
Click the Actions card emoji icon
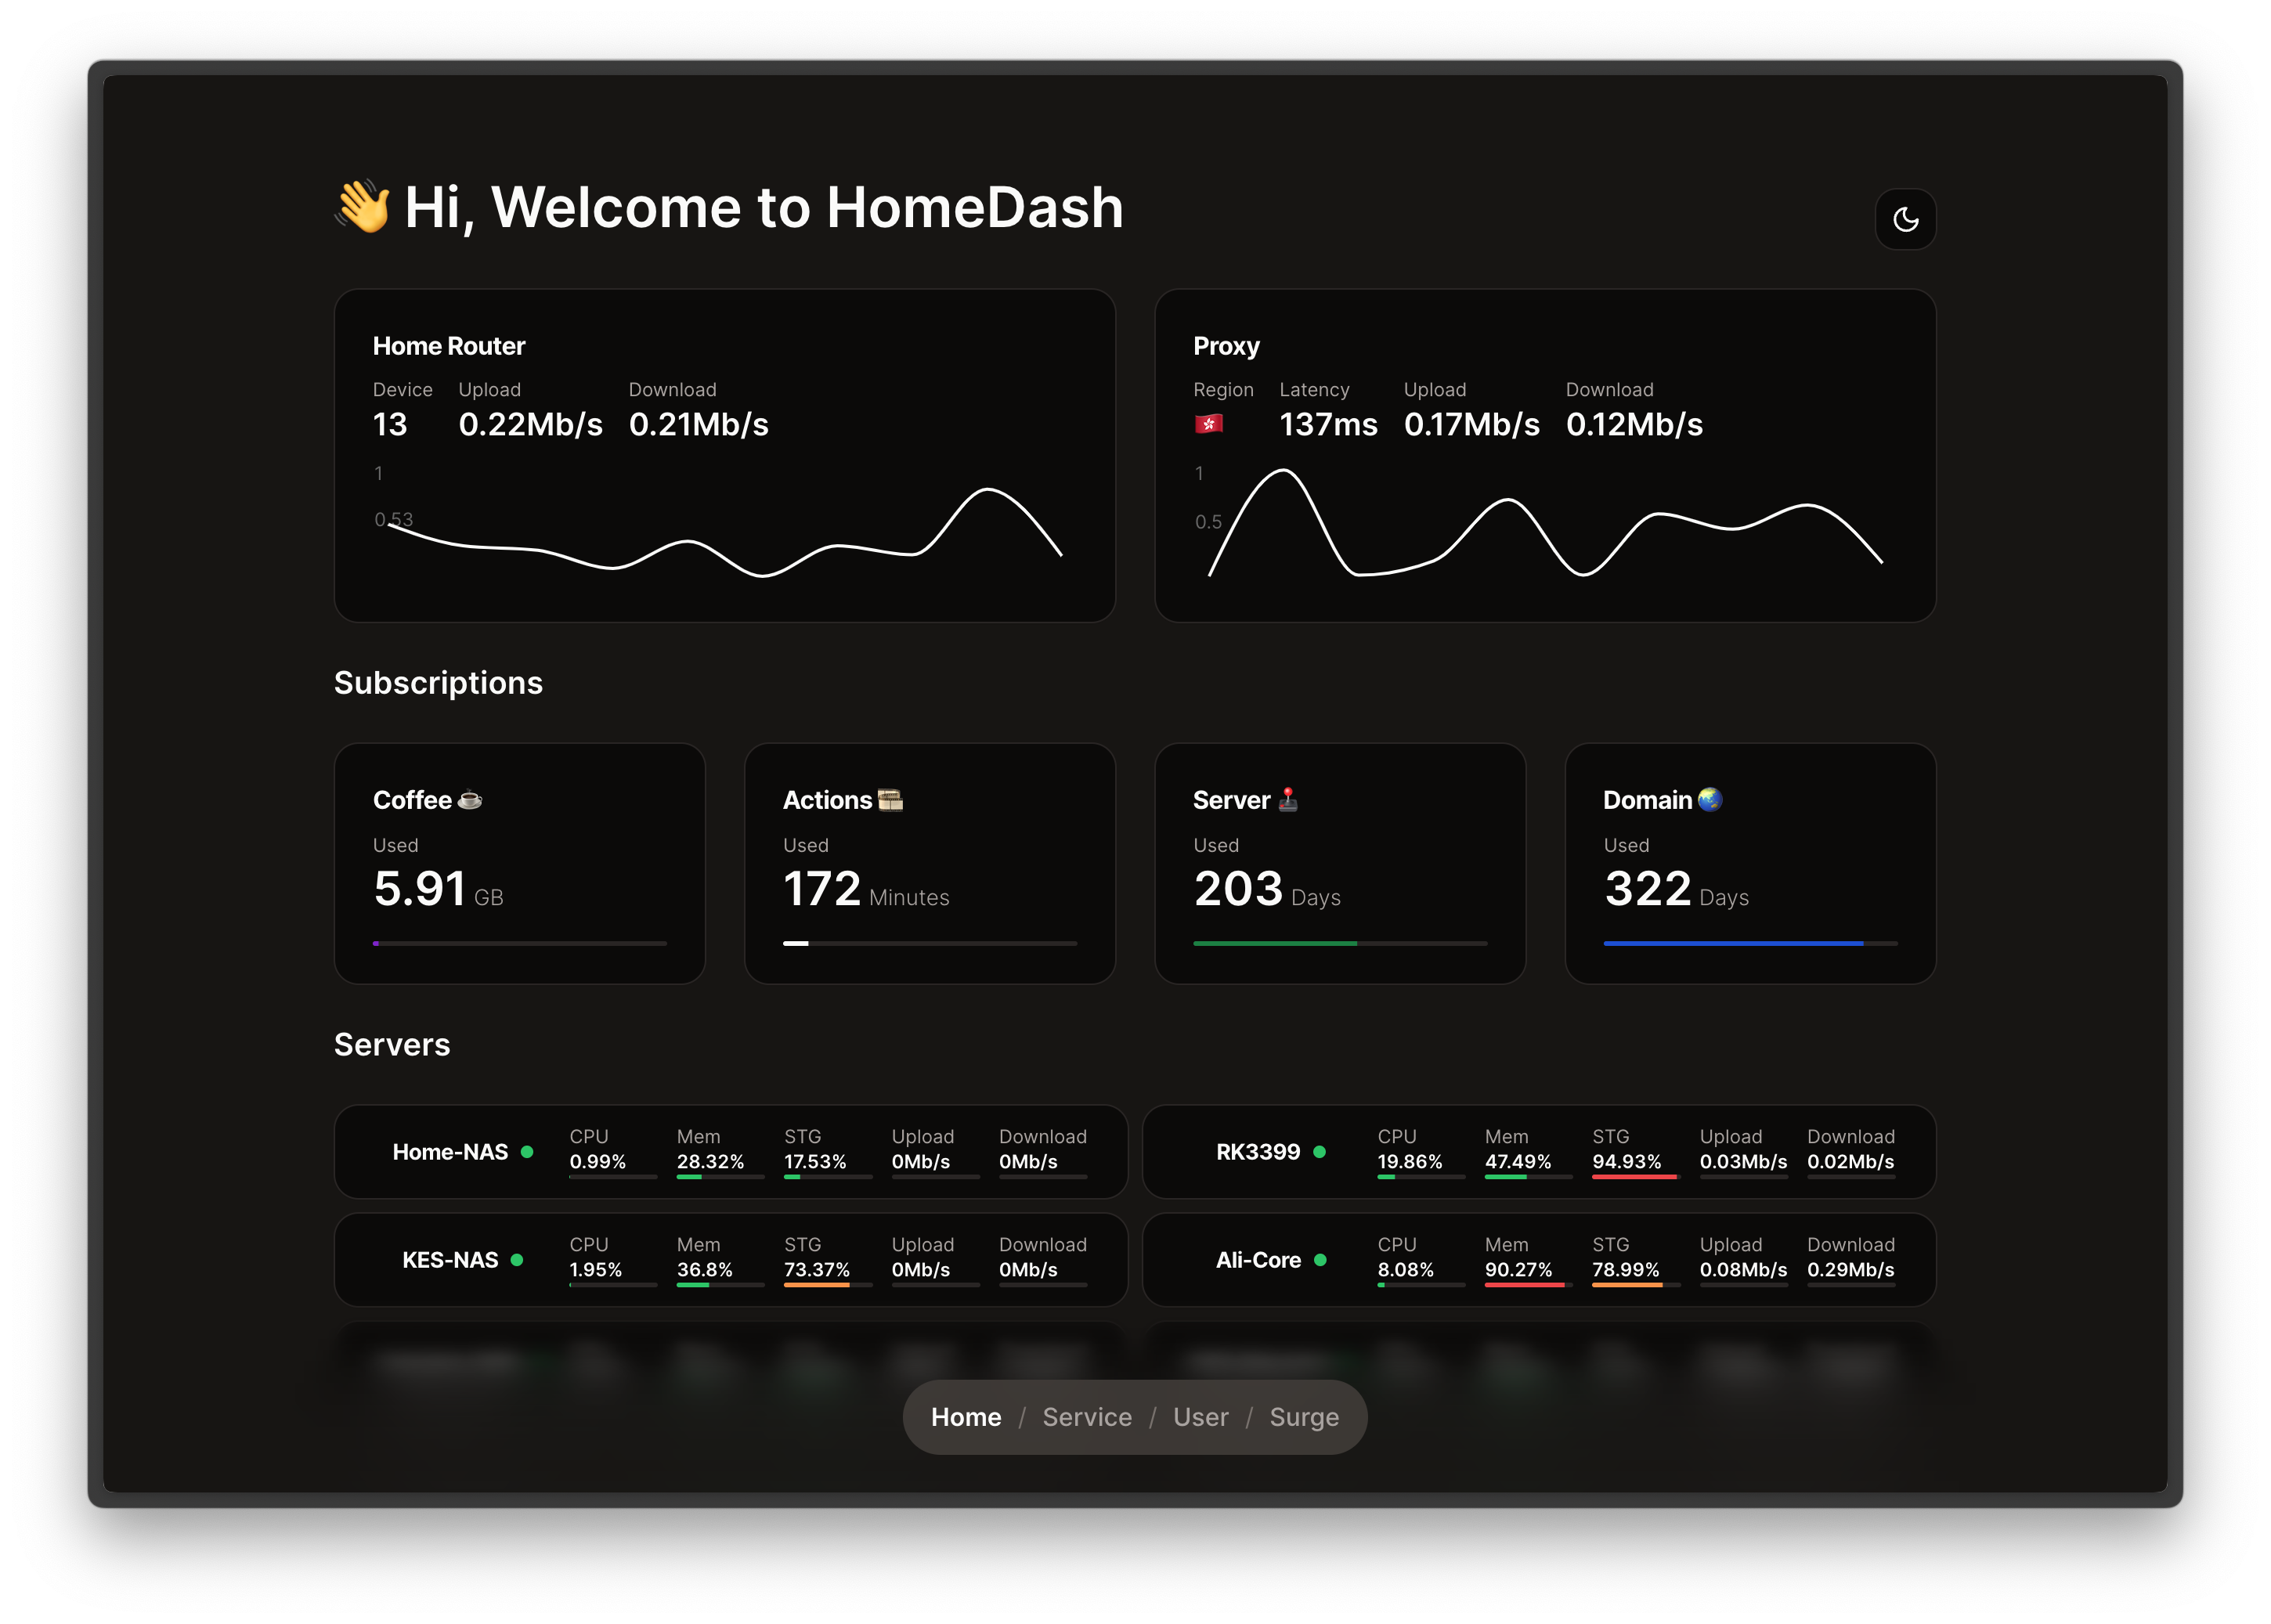[890, 800]
